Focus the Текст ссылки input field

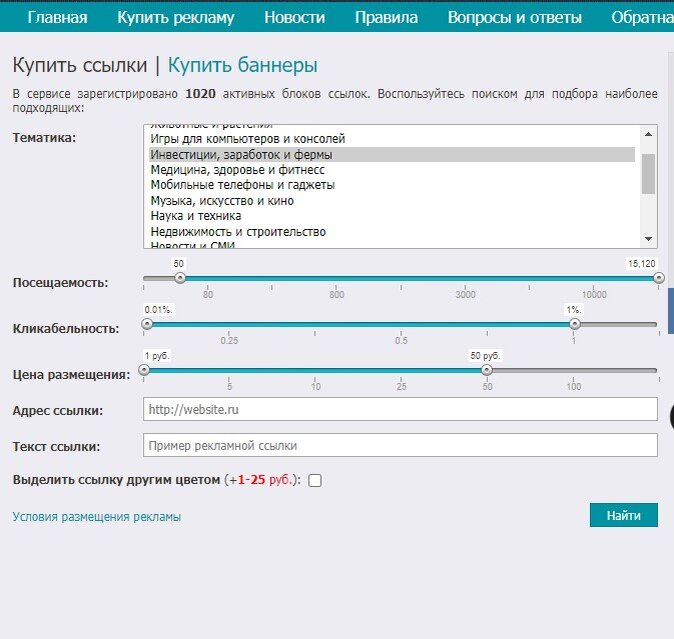(x=400, y=445)
